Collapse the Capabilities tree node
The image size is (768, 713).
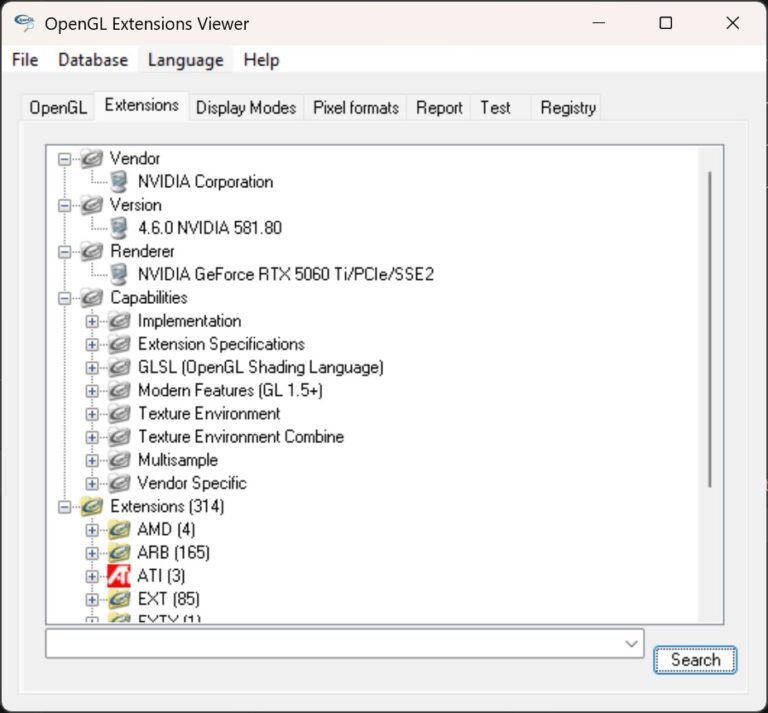click(x=65, y=298)
